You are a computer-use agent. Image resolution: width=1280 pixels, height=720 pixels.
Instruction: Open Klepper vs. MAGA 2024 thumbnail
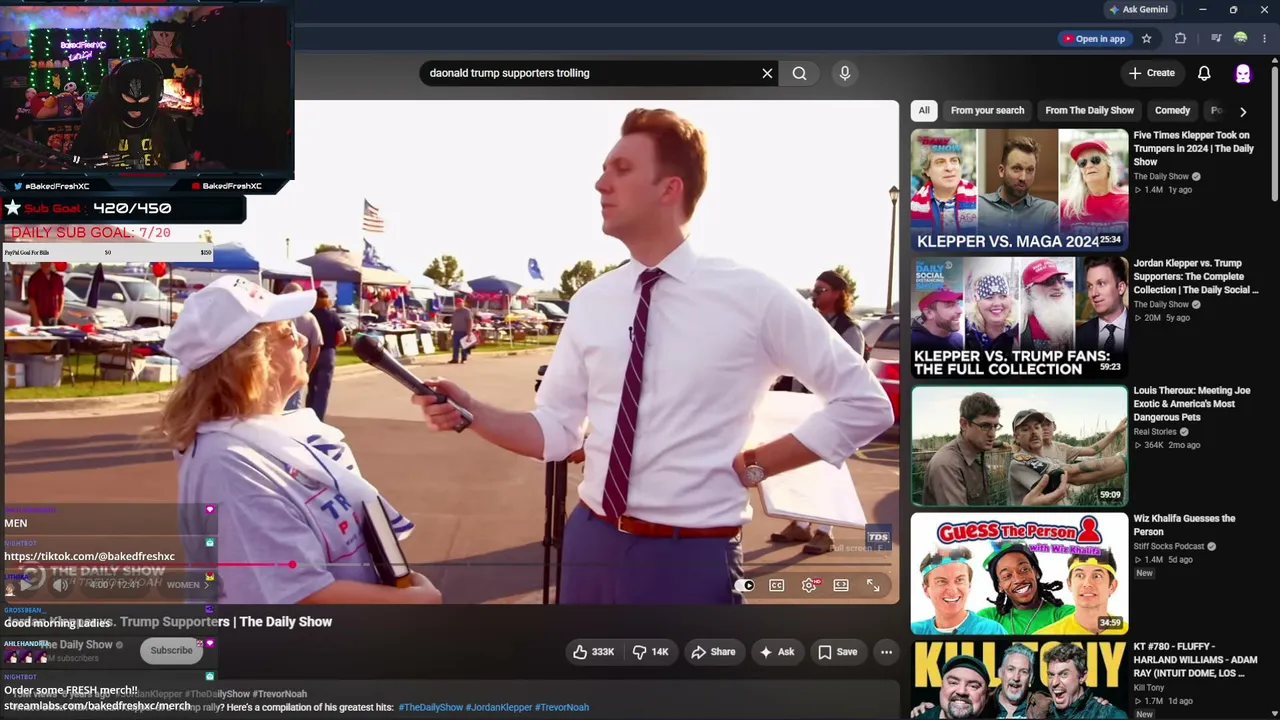pyautogui.click(x=1019, y=189)
